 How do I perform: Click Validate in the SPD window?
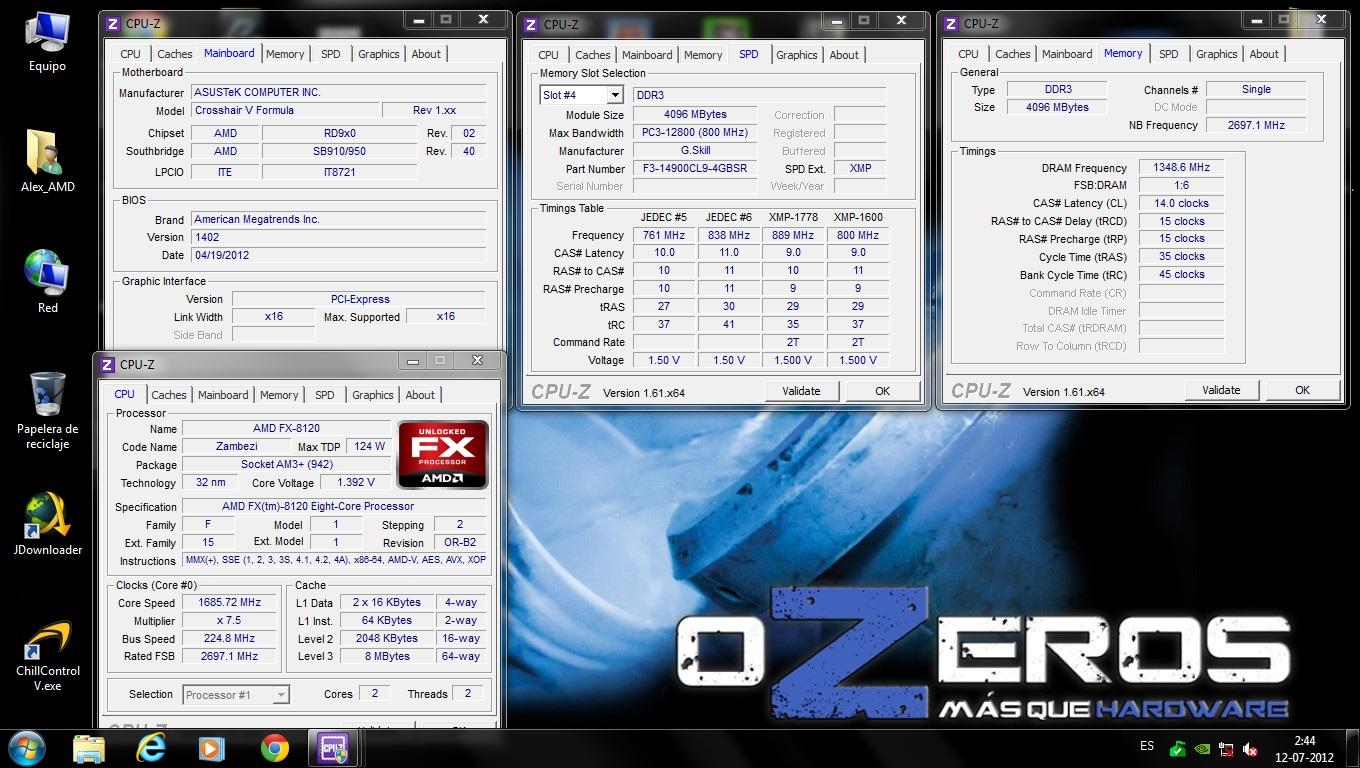pos(801,391)
